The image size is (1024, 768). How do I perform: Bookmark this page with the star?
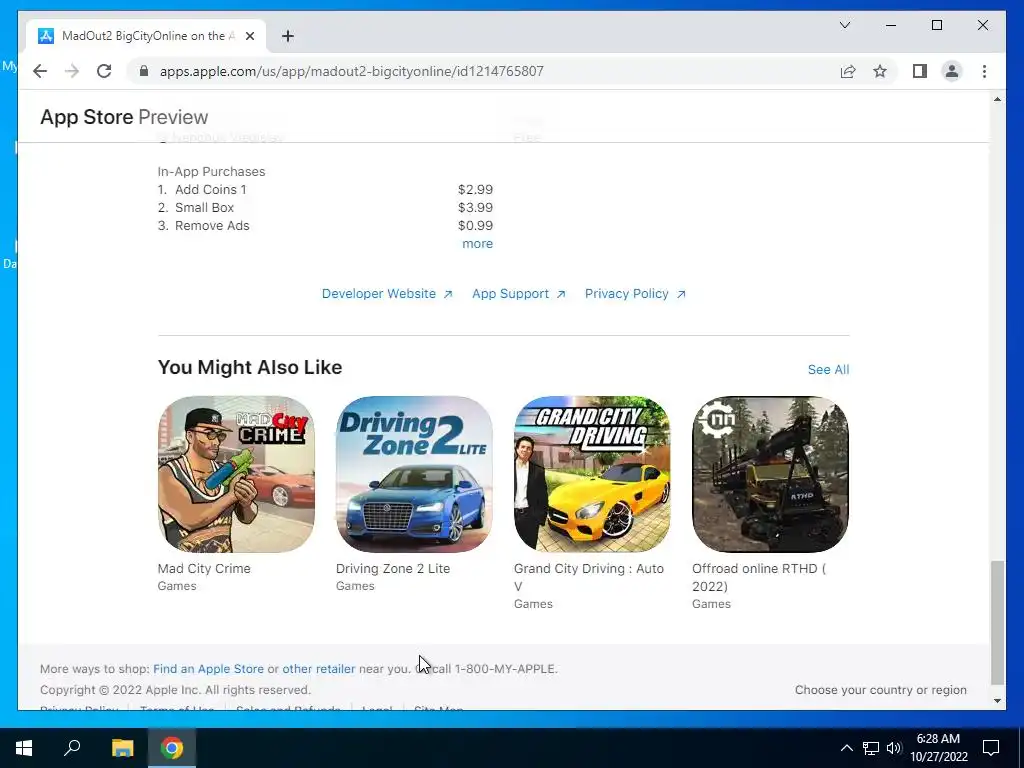pyautogui.click(x=880, y=71)
